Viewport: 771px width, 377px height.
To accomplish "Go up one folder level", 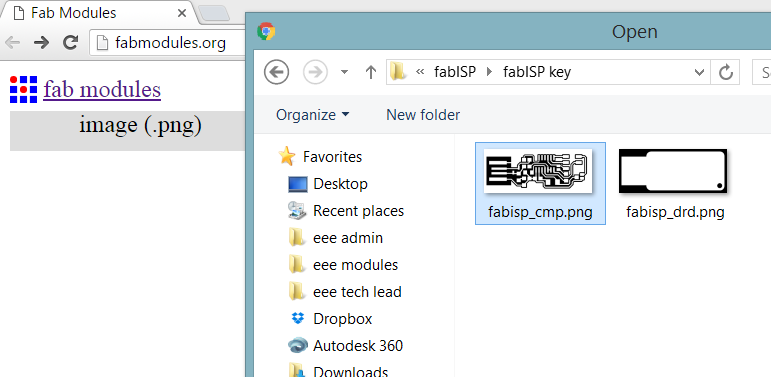I will [x=371, y=73].
